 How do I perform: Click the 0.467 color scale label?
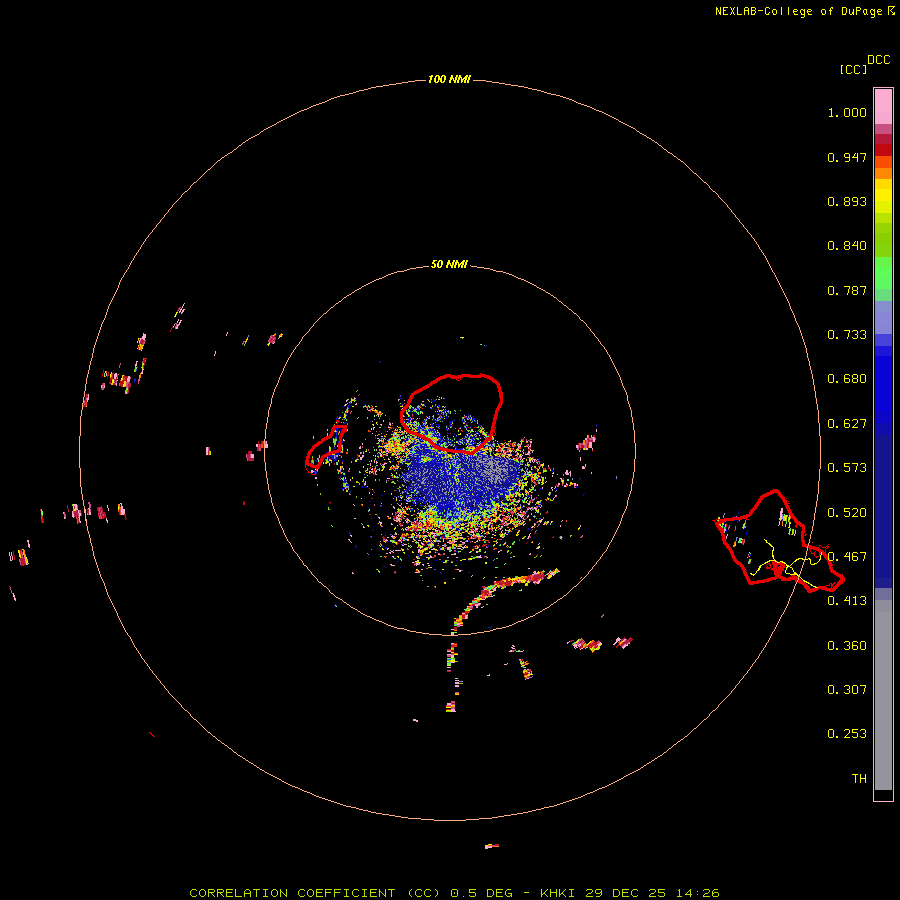pyautogui.click(x=847, y=557)
